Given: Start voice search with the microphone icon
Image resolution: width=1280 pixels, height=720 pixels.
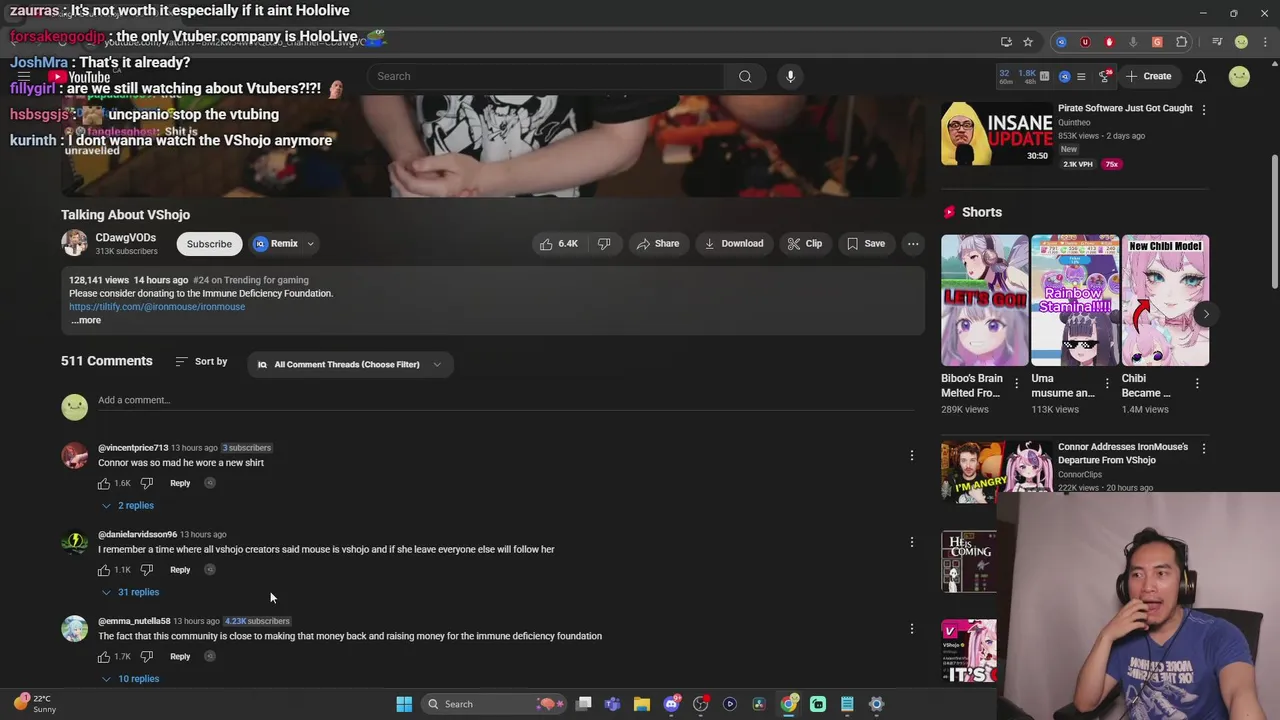Looking at the screenshot, I should click(790, 76).
